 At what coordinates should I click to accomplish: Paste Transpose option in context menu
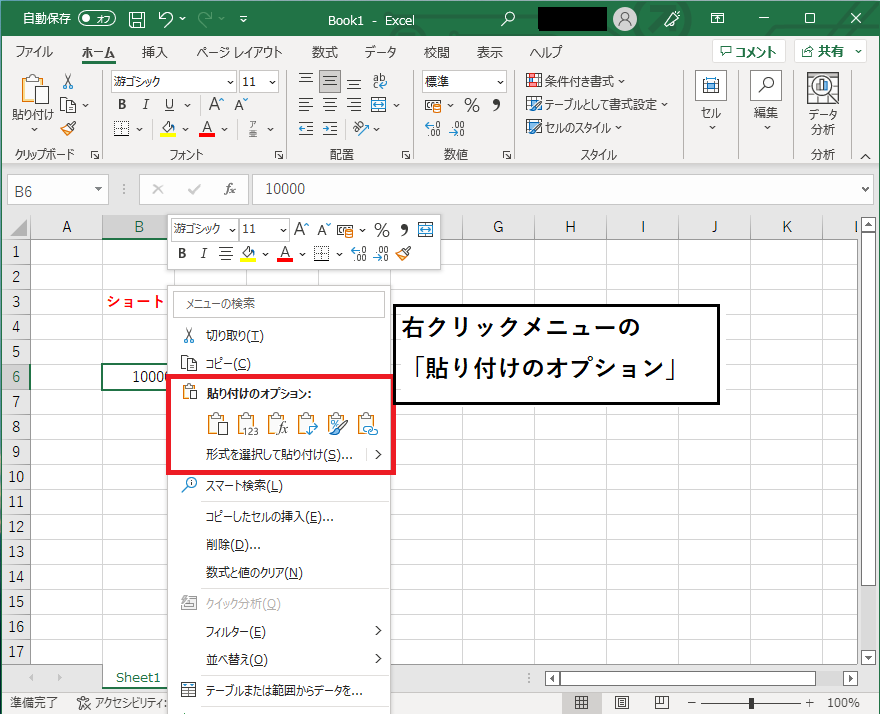(307, 424)
